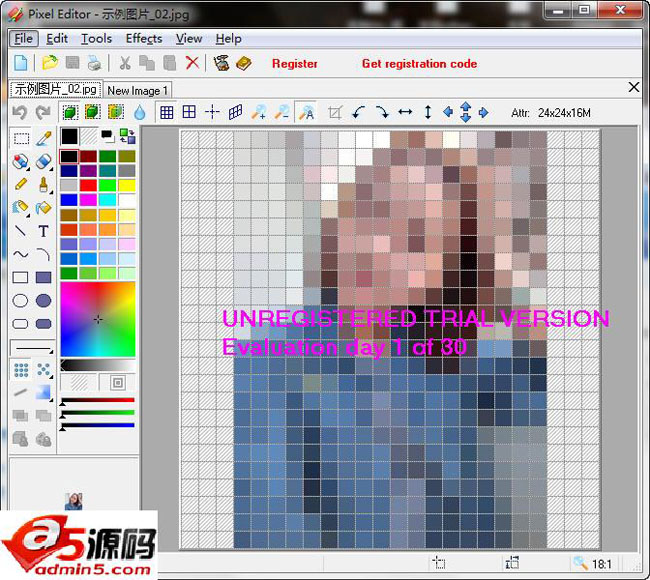Select the straight line tool
This screenshot has width=650, height=580.
[20, 231]
